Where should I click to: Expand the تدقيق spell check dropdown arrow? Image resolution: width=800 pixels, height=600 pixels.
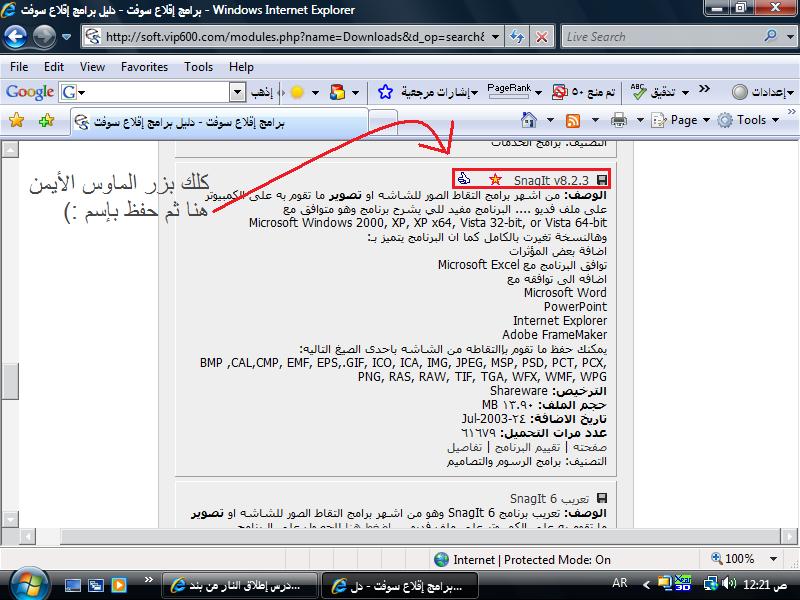click(685, 93)
